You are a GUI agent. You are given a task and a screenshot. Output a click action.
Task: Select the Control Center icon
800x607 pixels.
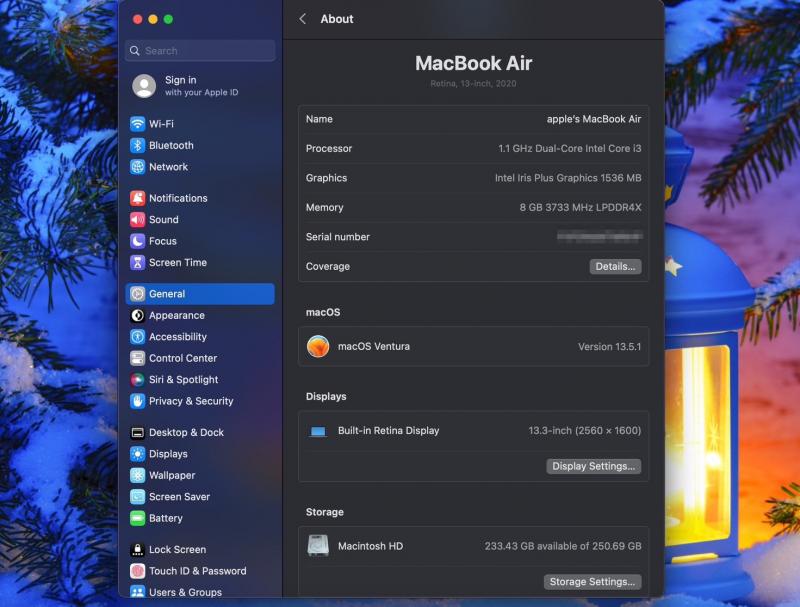137,358
